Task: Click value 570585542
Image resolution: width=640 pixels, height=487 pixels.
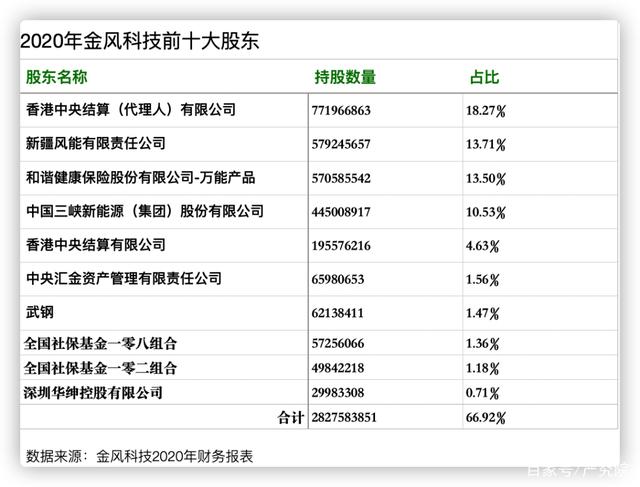Action: point(341,178)
